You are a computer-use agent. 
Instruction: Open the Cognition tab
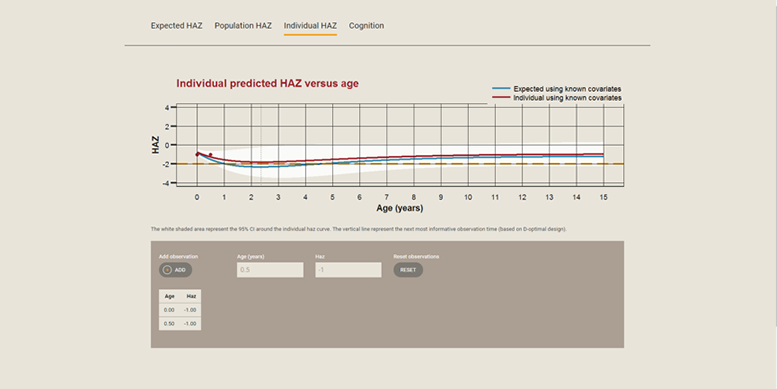point(366,26)
